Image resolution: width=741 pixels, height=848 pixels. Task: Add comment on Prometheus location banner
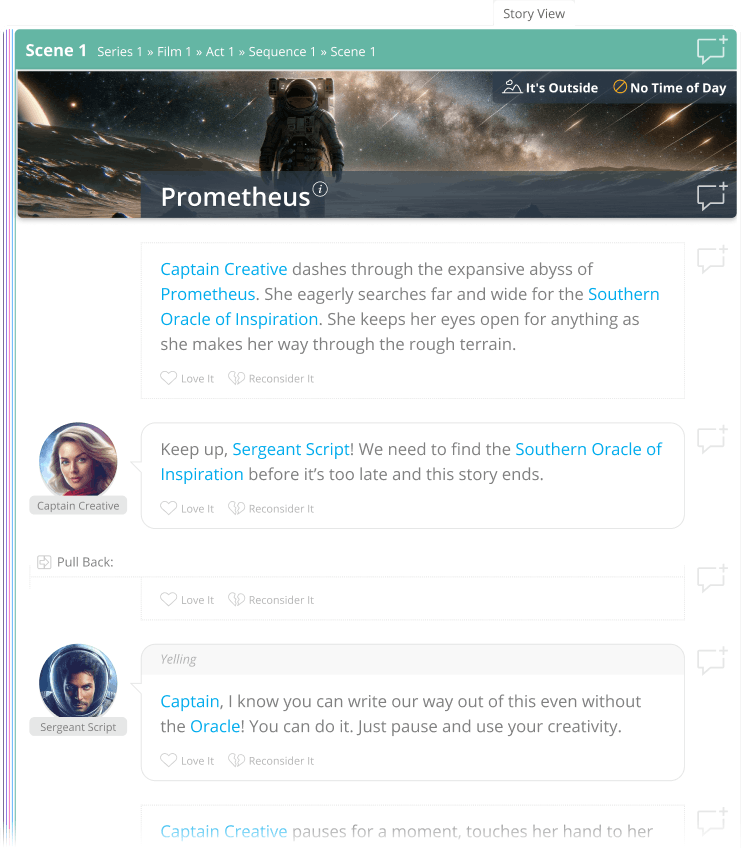711,196
